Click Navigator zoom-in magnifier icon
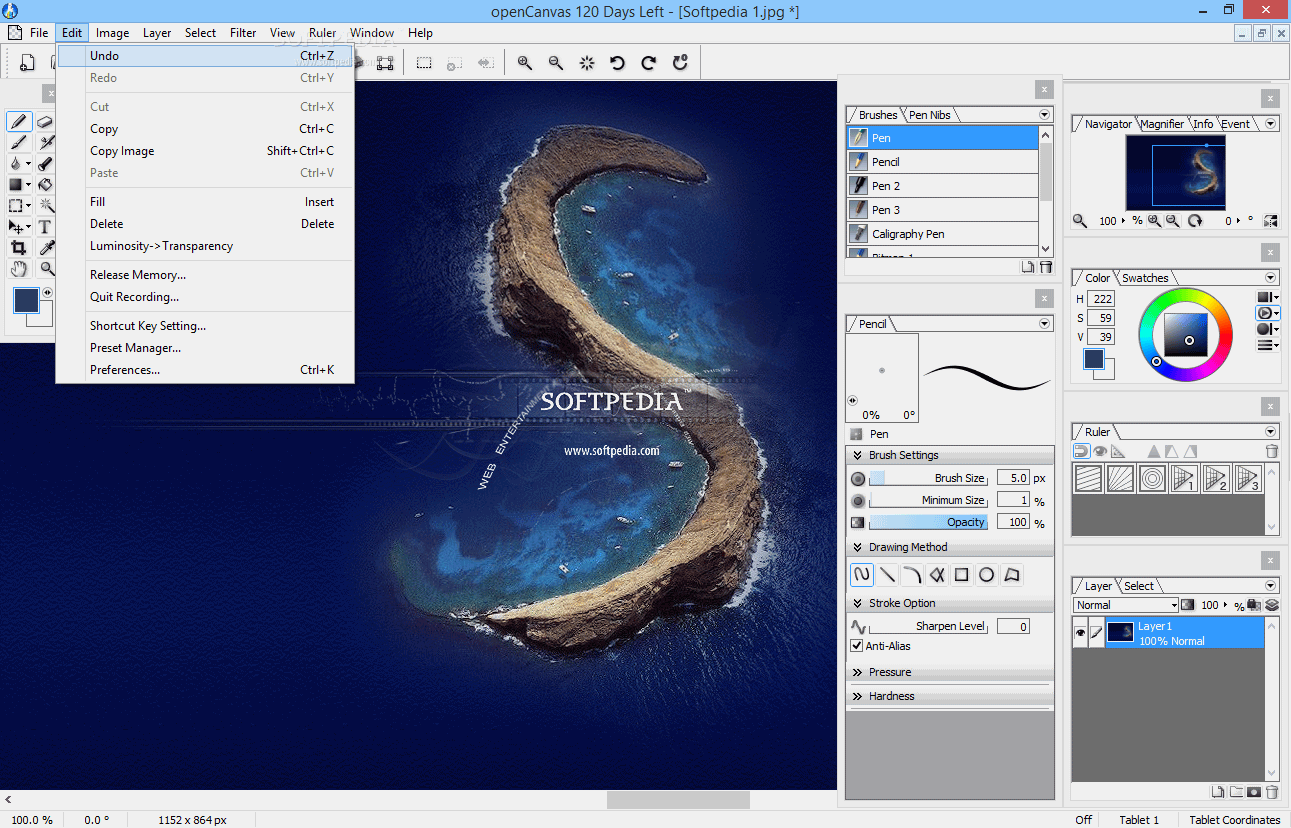The width and height of the screenshot is (1291, 828). (x=1155, y=221)
